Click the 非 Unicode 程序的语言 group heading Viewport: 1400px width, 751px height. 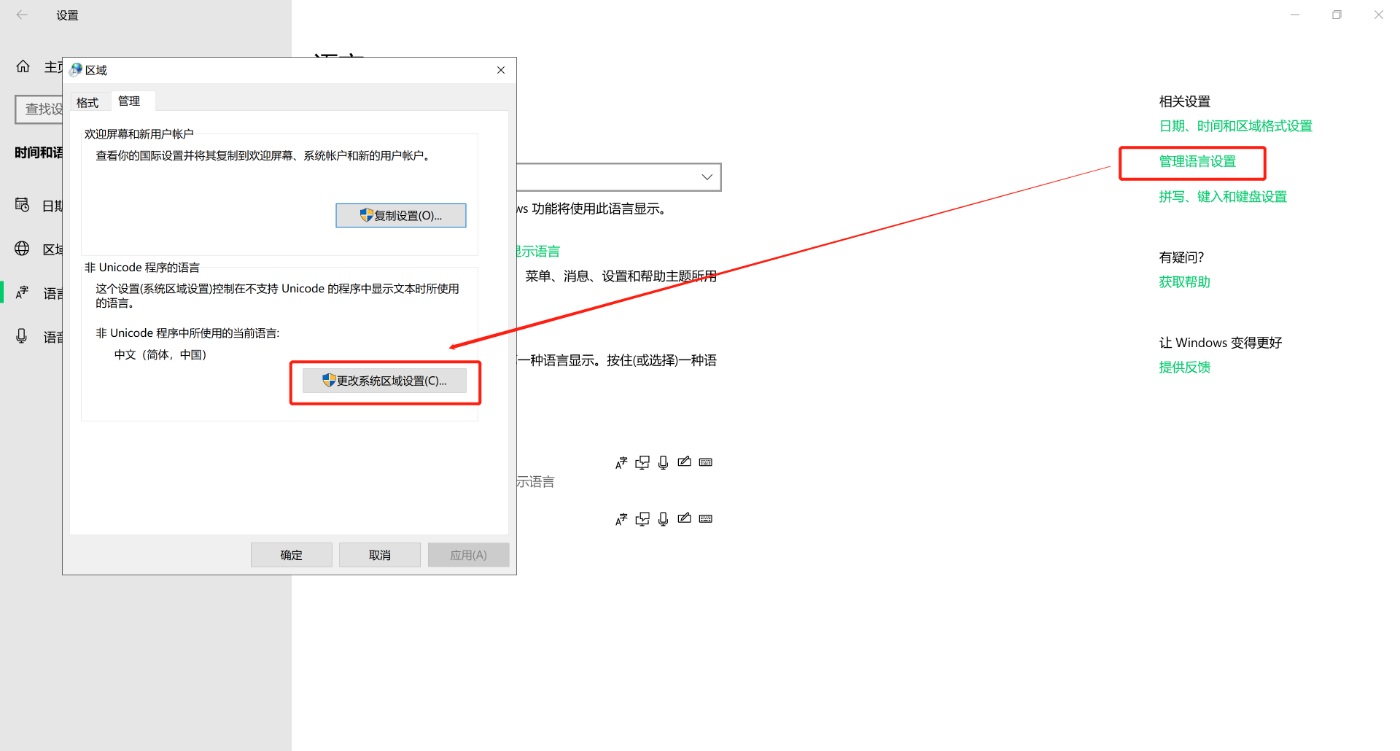pyautogui.click(x=142, y=267)
